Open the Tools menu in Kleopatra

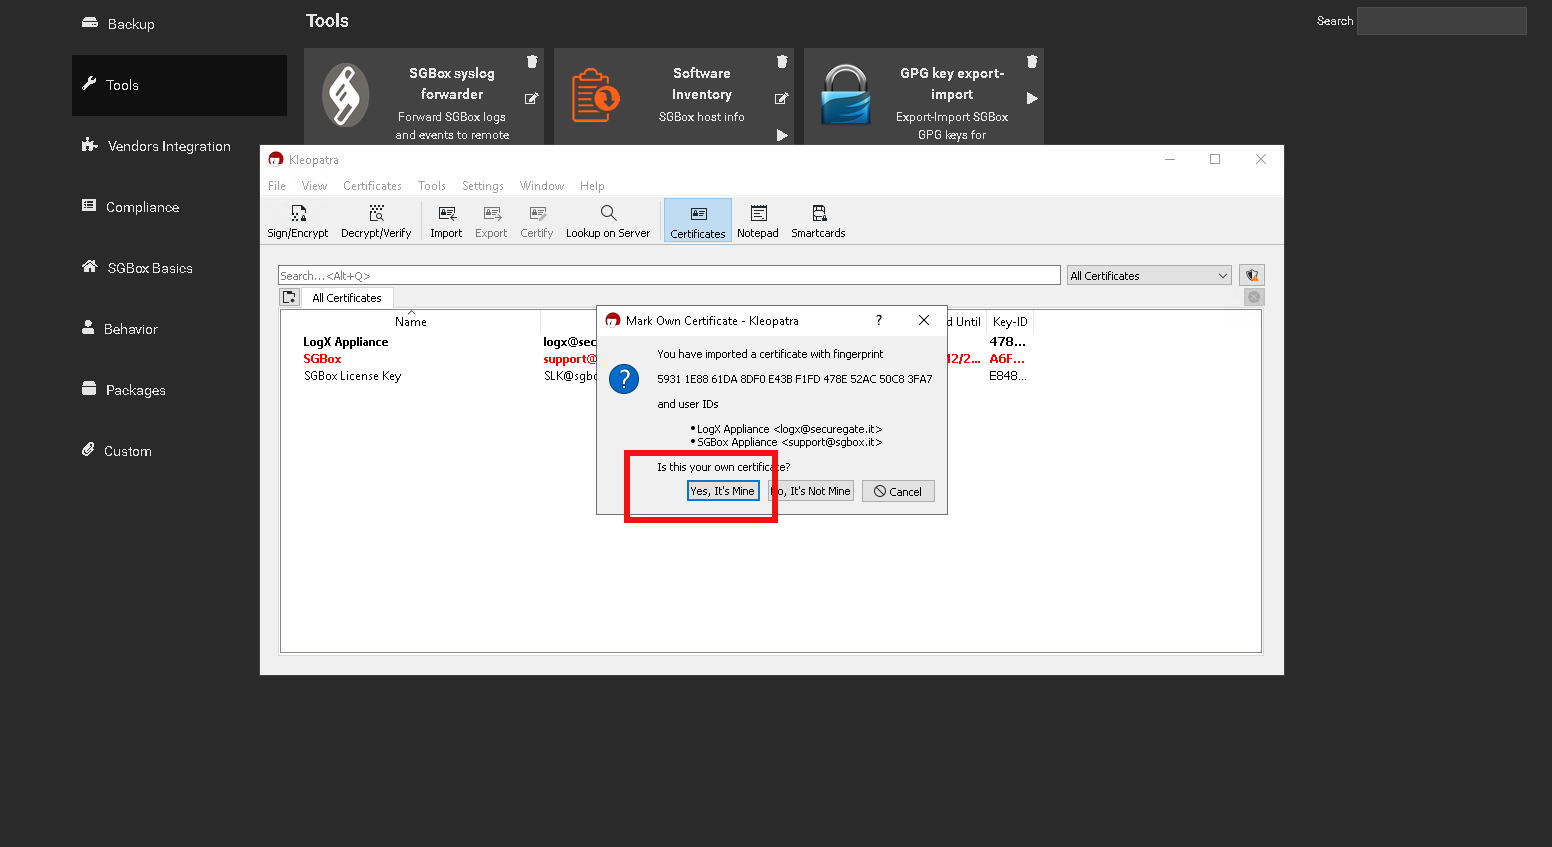click(432, 186)
